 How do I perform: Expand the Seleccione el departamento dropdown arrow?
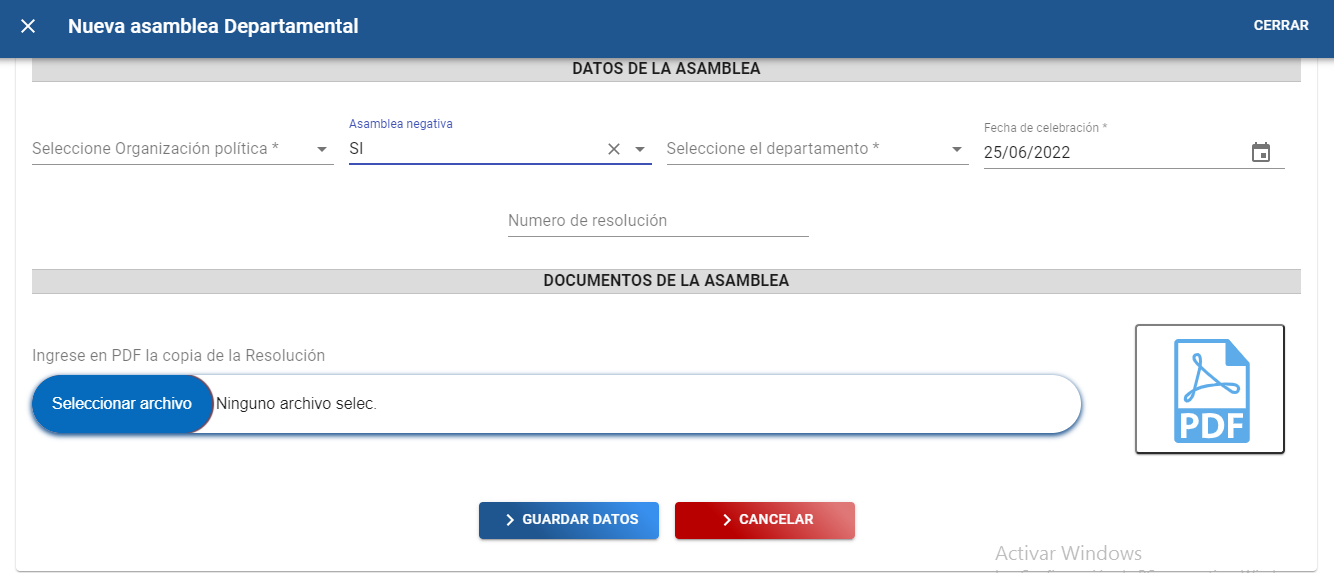point(957,150)
